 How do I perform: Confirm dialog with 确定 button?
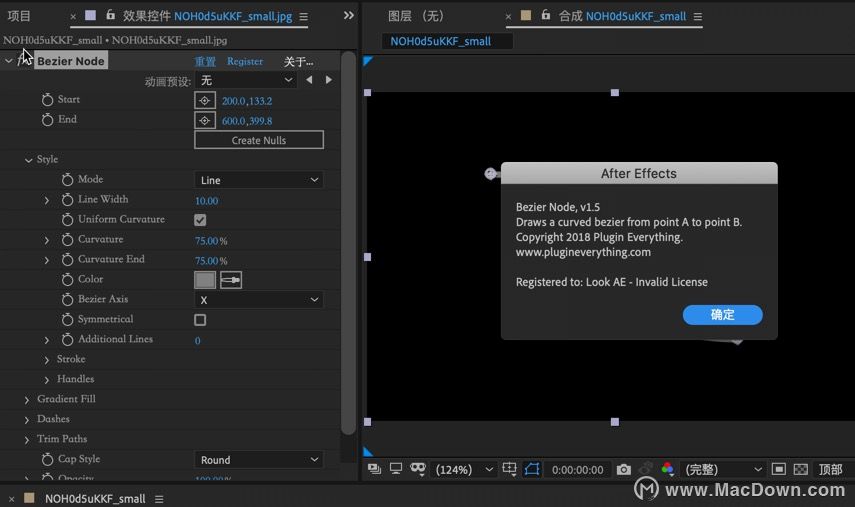point(722,315)
